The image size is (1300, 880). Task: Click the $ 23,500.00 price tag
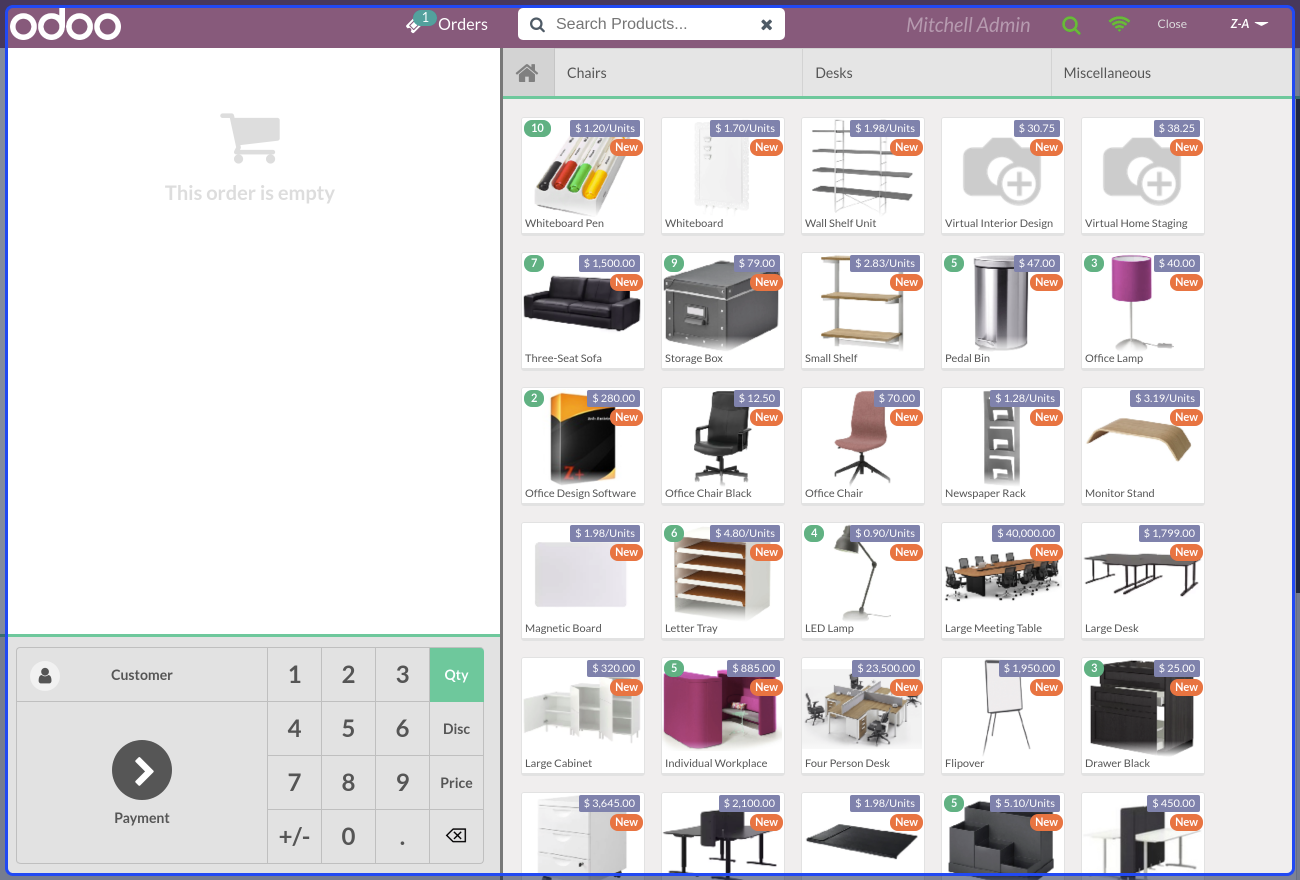(886, 668)
